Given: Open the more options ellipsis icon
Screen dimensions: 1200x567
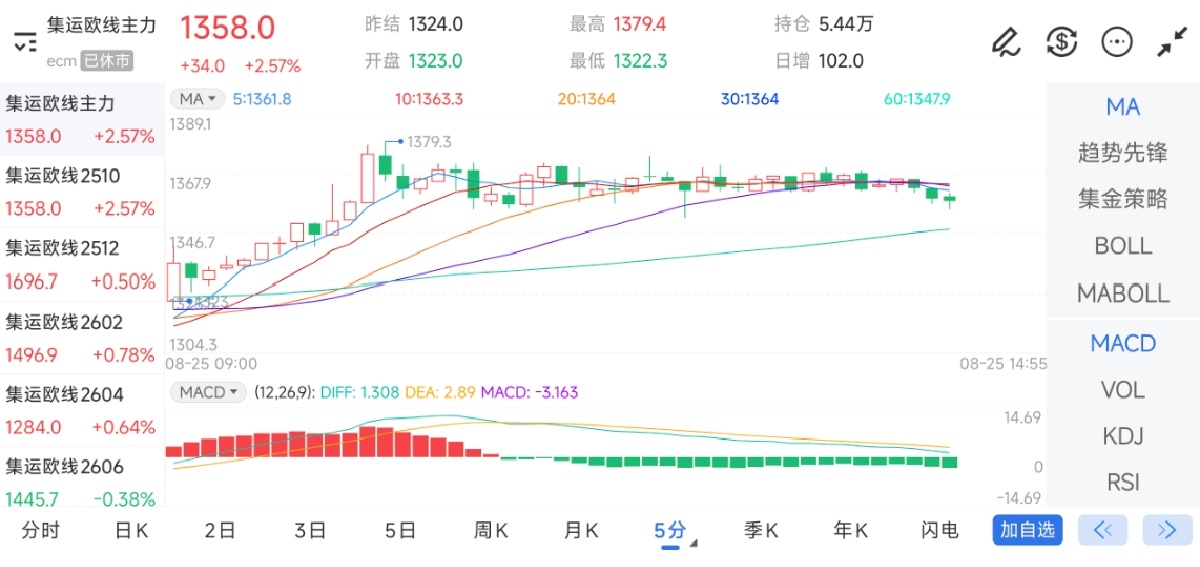Looking at the screenshot, I should coord(1116,41).
